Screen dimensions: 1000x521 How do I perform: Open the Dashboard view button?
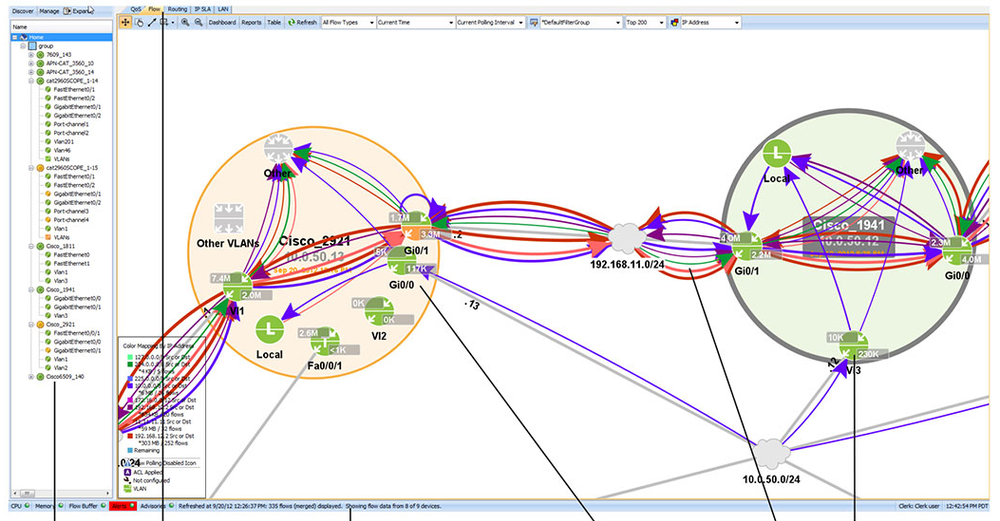(222, 22)
